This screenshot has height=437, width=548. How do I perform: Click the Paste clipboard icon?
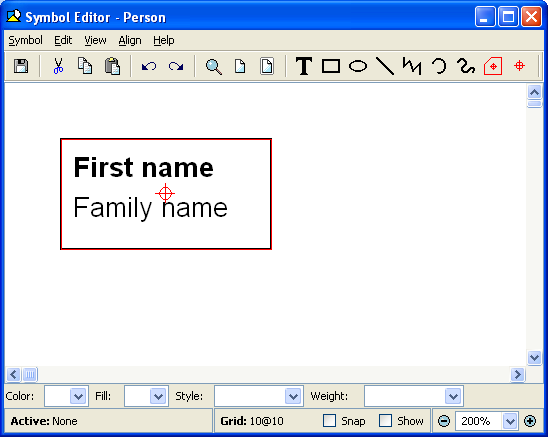pos(112,66)
